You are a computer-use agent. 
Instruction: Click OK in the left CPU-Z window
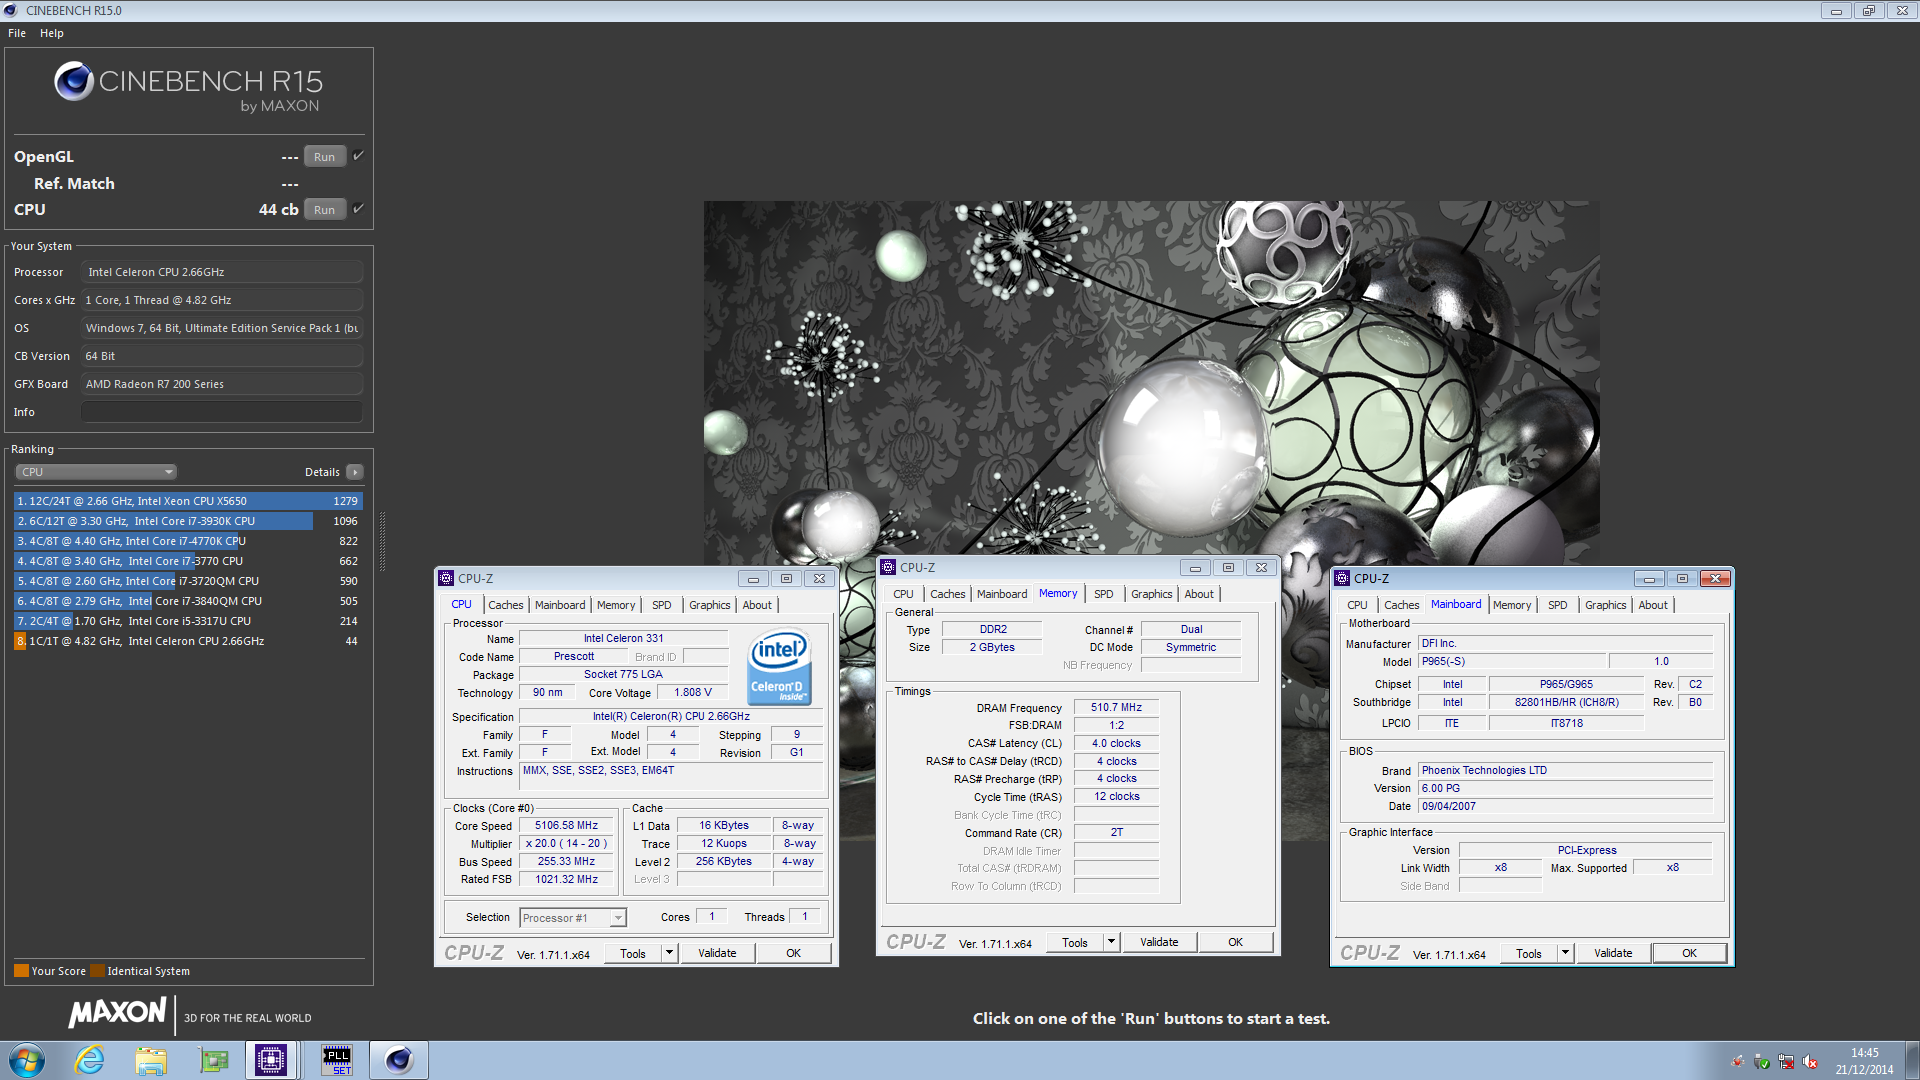pos(793,953)
